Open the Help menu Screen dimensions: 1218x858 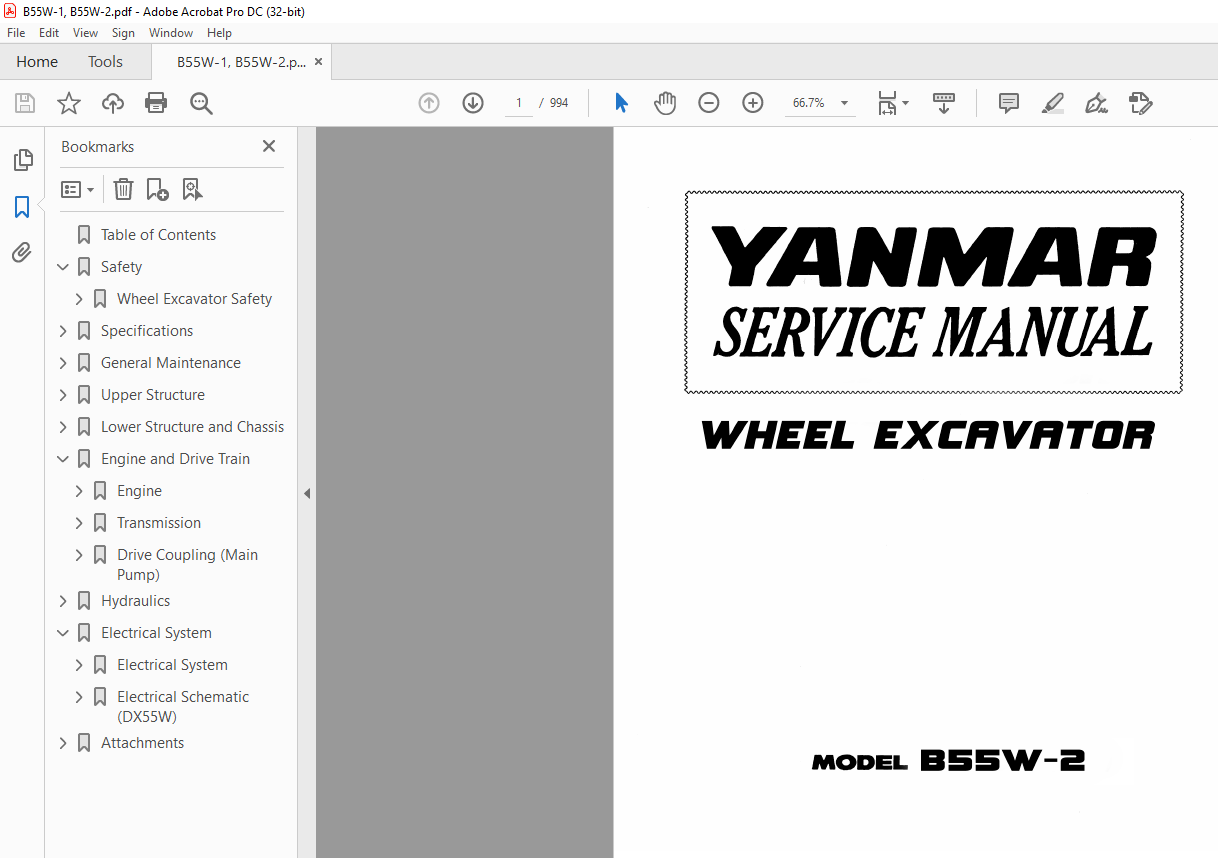click(220, 33)
